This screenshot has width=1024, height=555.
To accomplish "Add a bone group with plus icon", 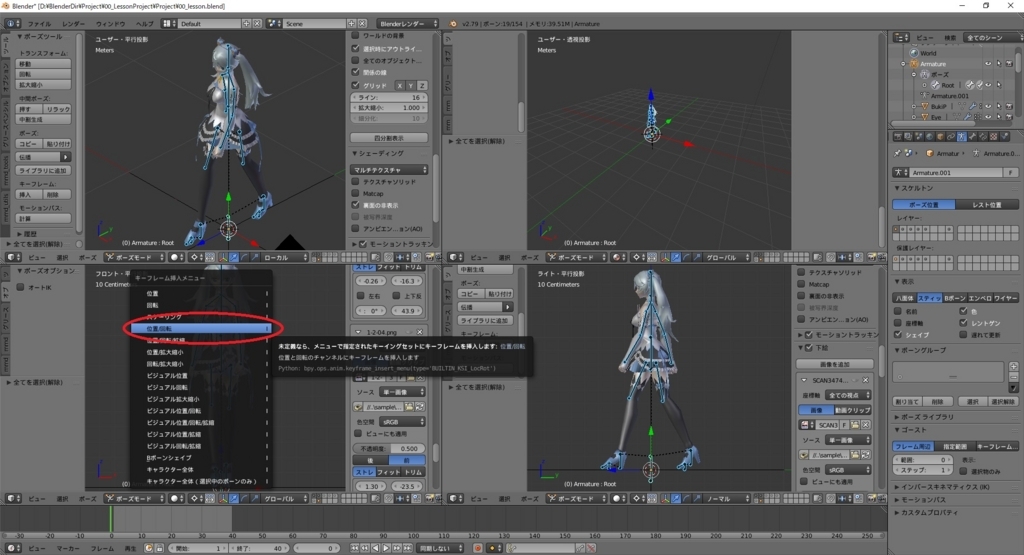I will click(x=1014, y=366).
